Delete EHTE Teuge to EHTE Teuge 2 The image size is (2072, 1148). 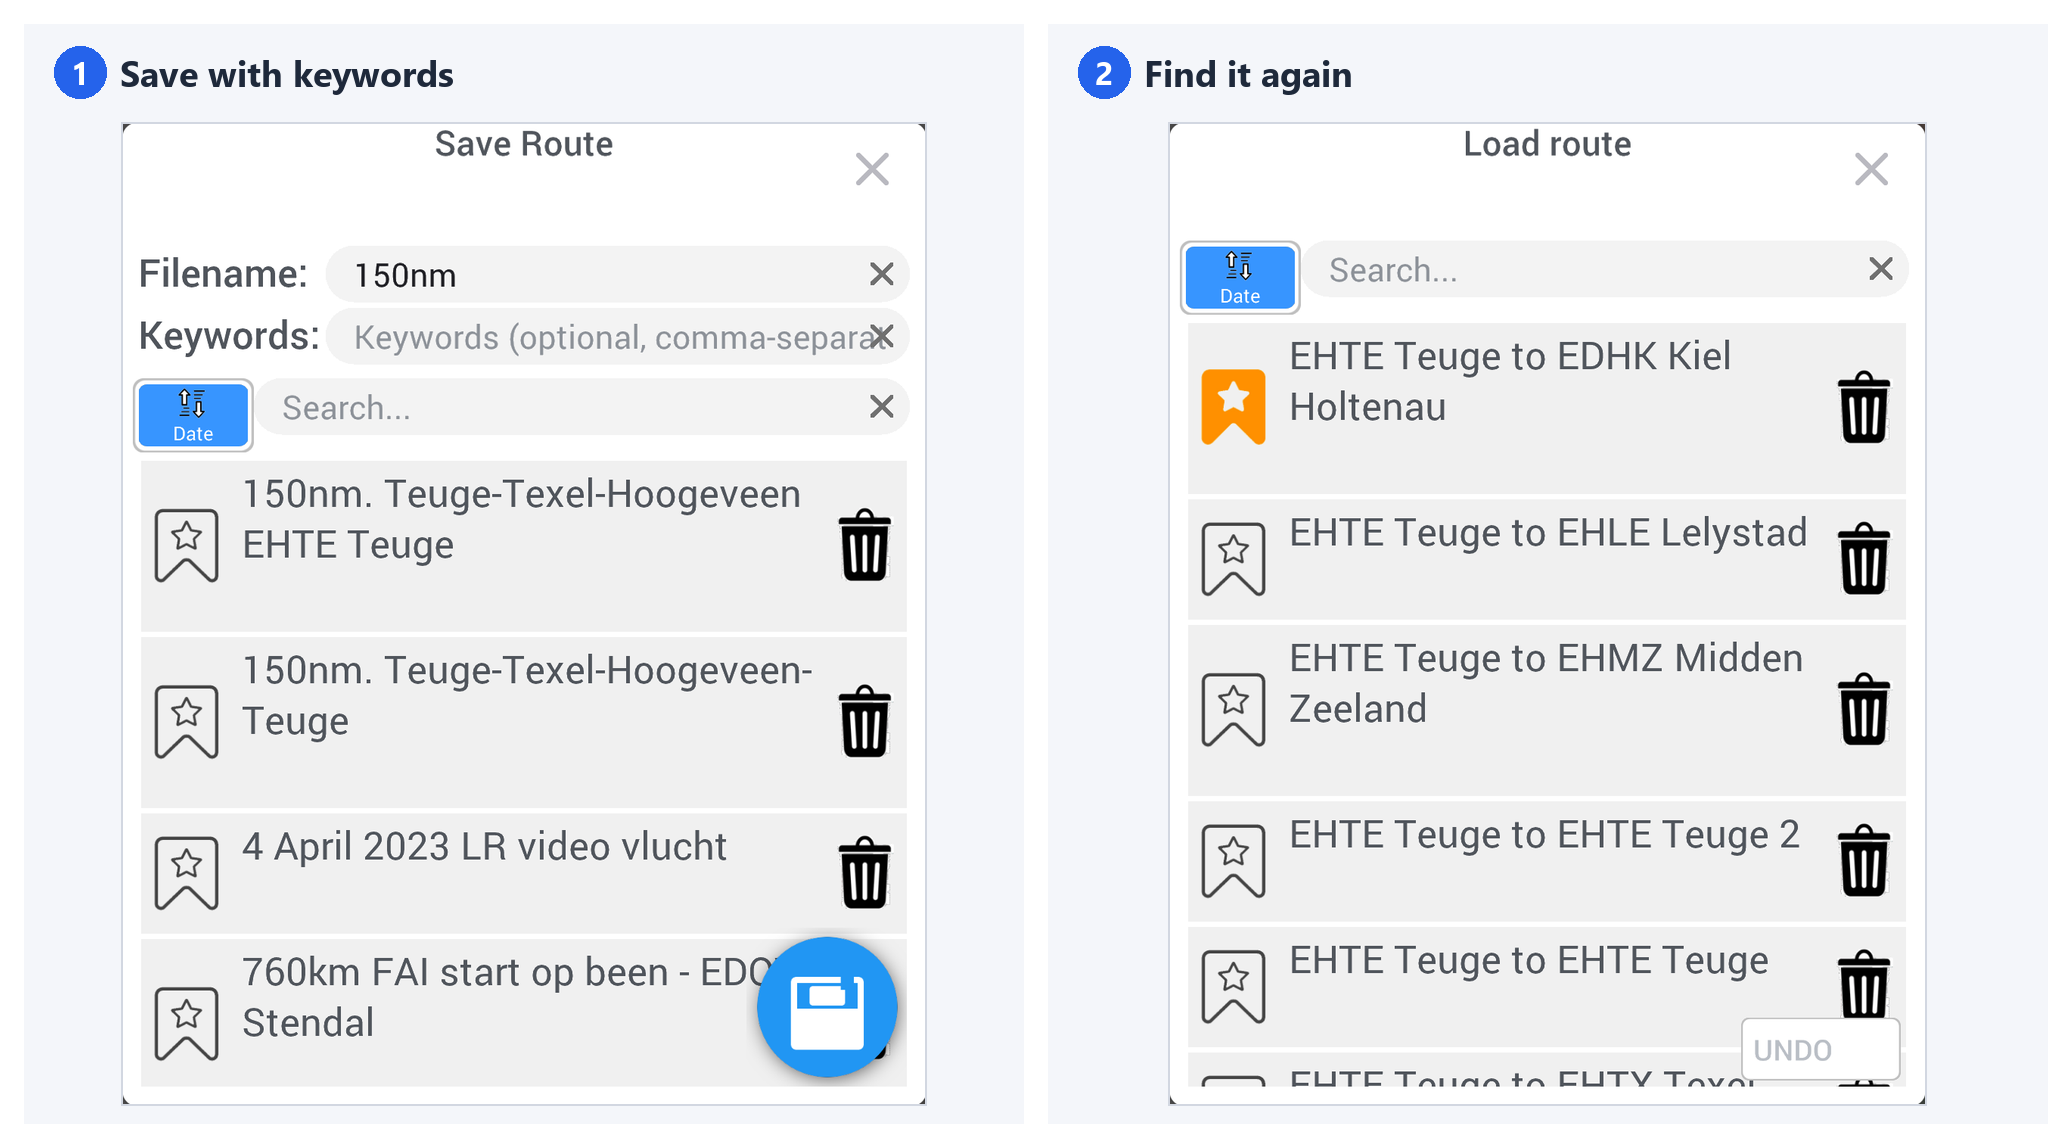pyautogui.click(x=1864, y=860)
